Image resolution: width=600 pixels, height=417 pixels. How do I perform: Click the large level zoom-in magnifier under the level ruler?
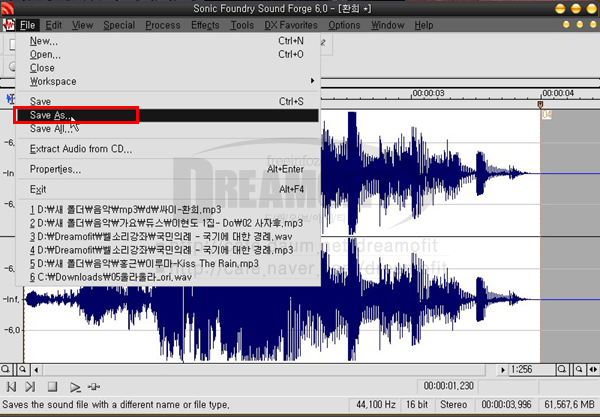5,370
